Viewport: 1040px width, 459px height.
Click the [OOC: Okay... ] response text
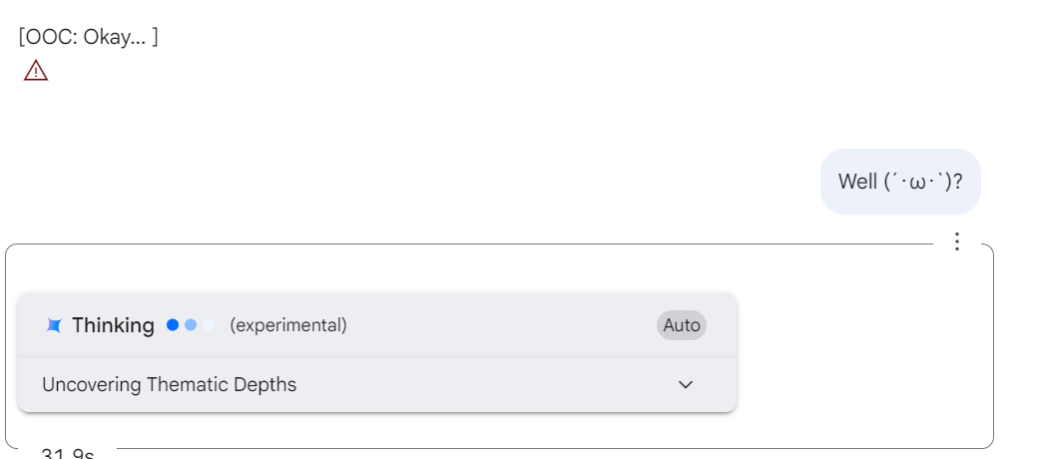(x=88, y=37)
